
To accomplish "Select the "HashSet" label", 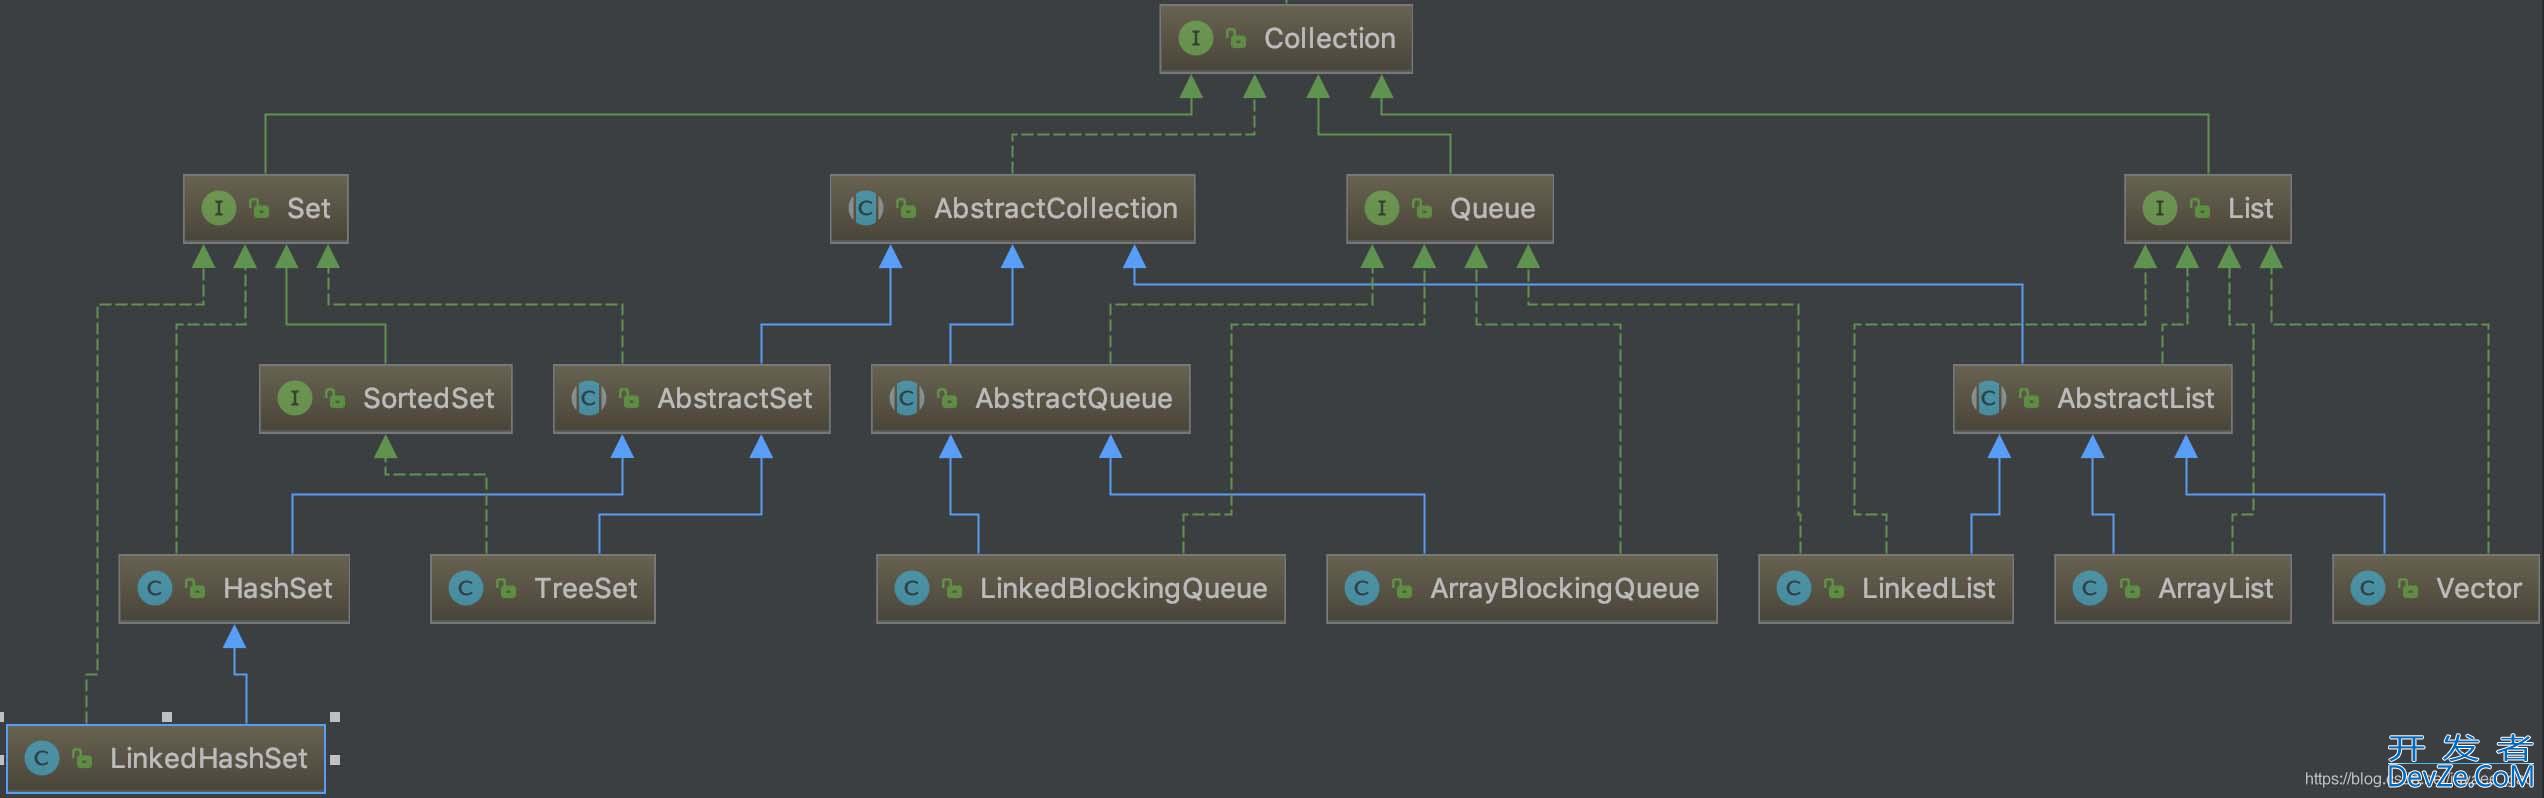I will coord(278,588).
